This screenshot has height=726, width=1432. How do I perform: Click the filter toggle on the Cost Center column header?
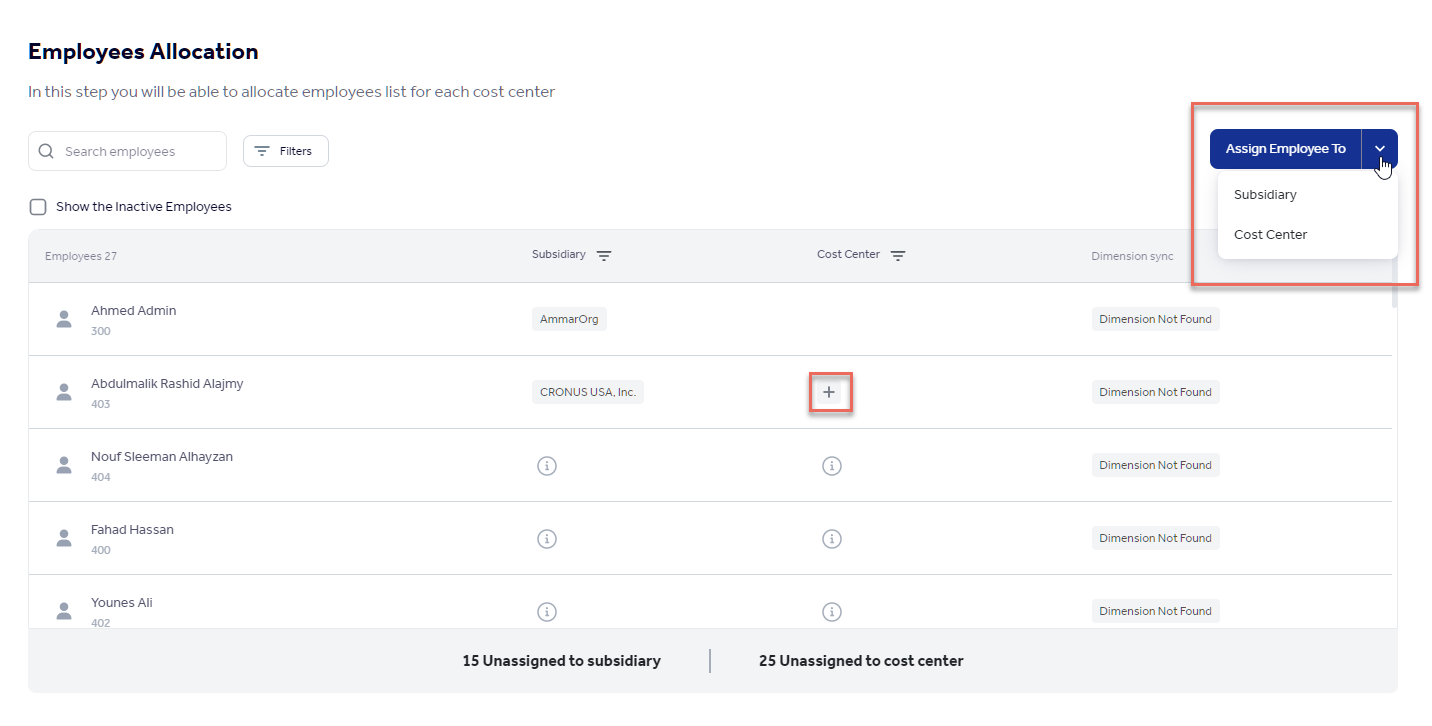(x=898, y=255)
